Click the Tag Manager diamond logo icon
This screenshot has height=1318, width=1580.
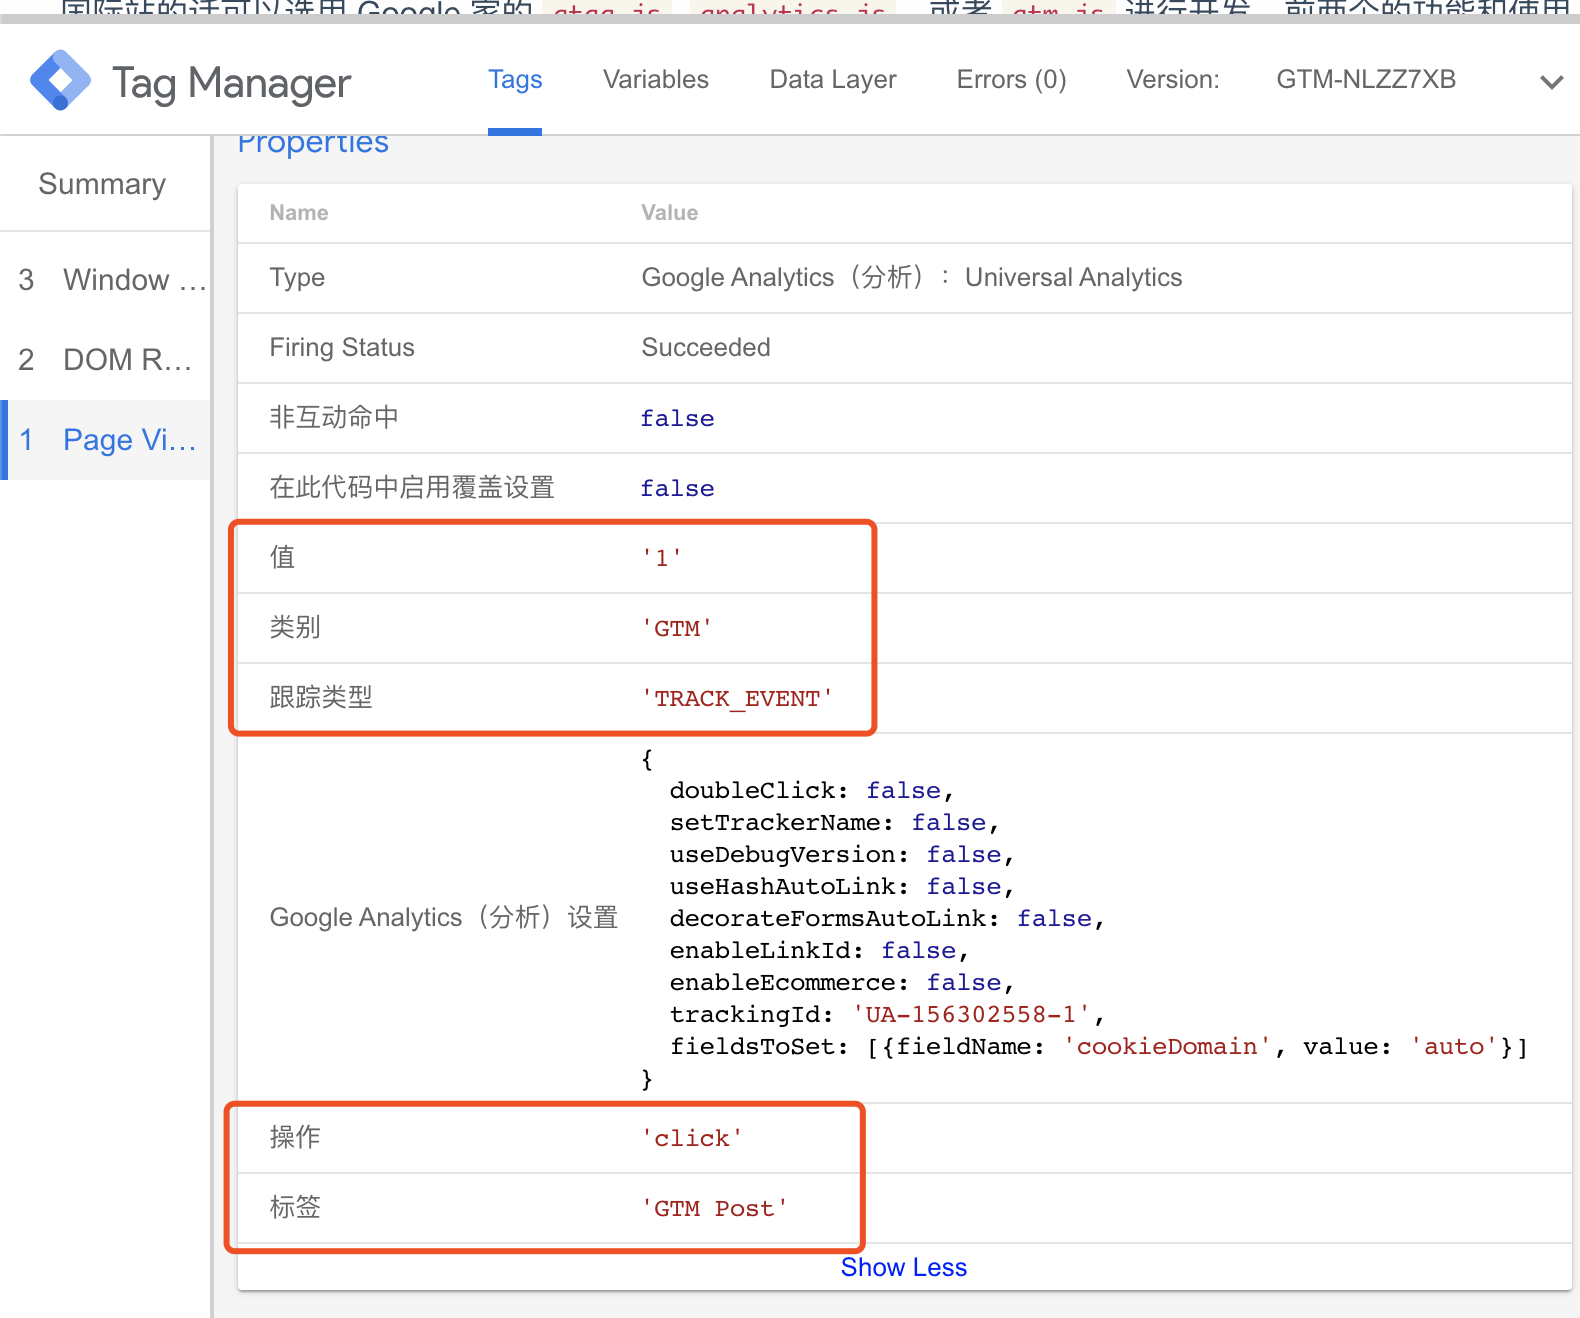point(60,80)
